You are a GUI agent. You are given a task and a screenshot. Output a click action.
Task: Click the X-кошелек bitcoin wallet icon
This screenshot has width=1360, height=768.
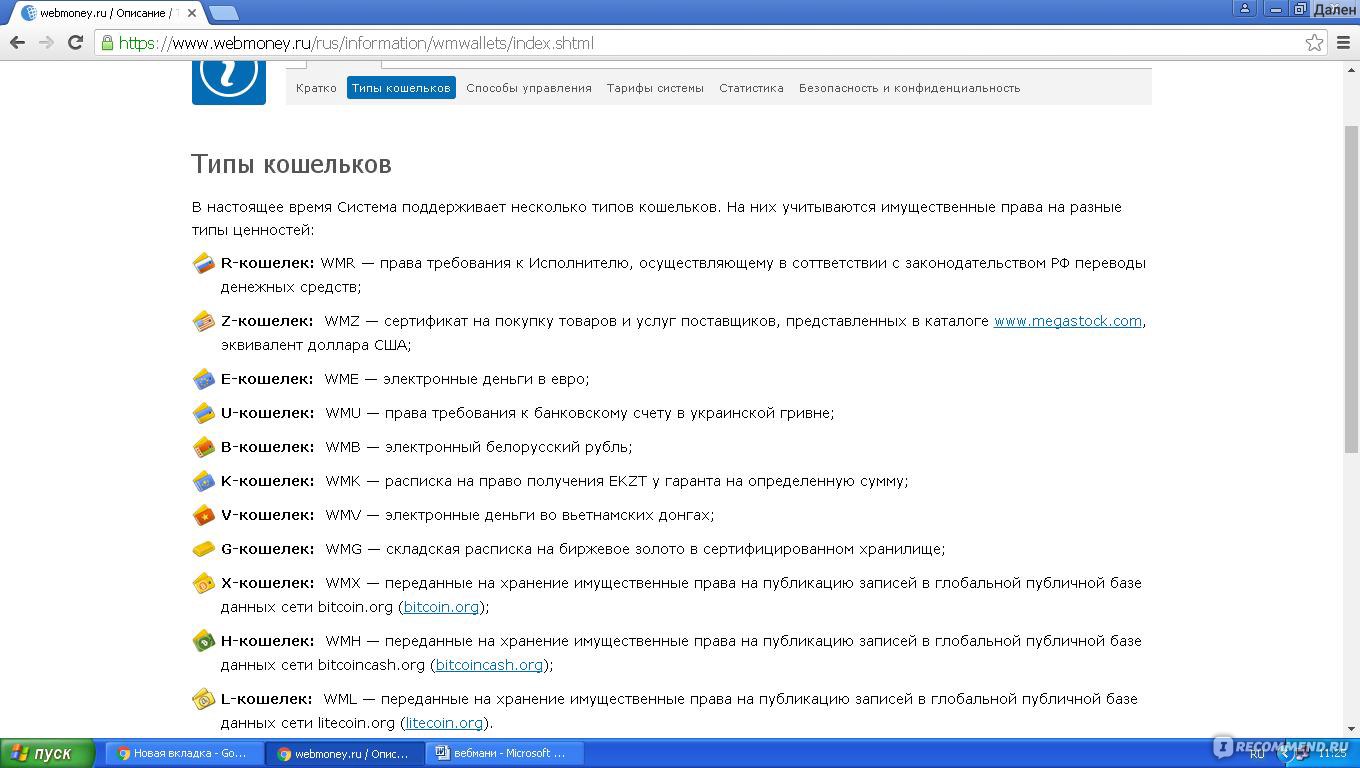[204, 583]
